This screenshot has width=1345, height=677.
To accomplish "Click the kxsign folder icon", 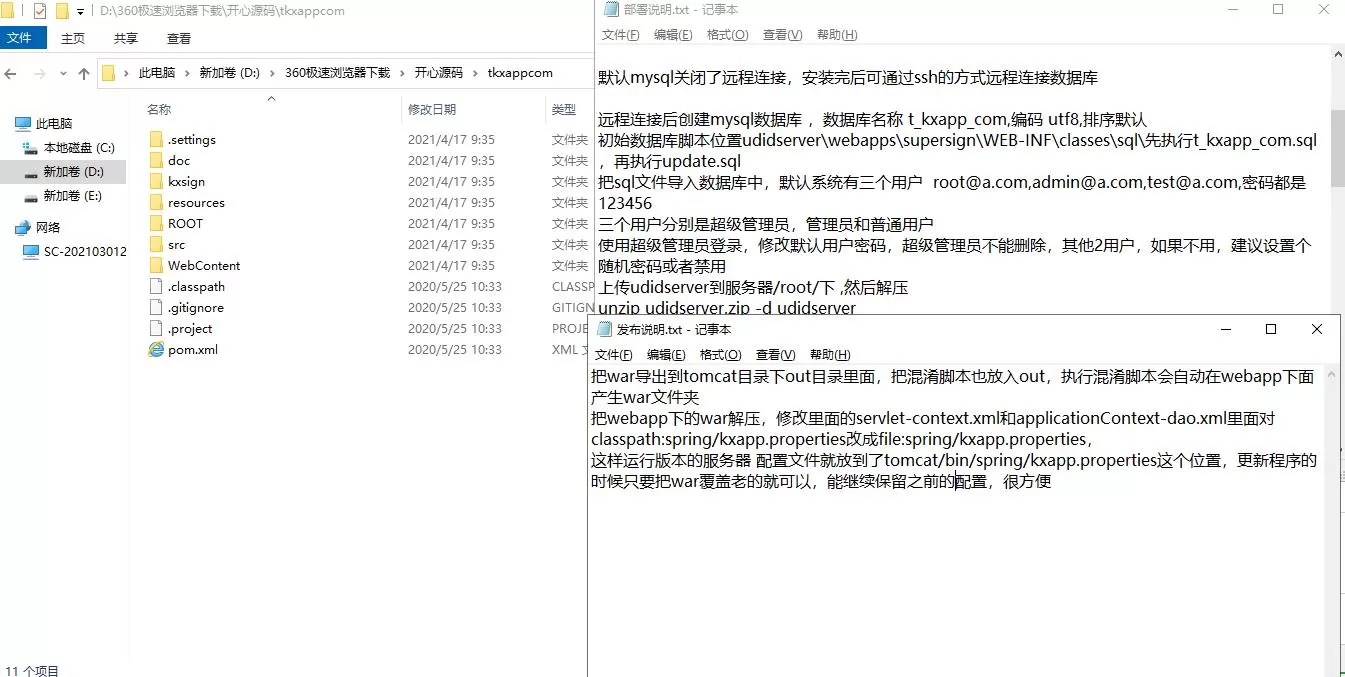I will 155,181.
